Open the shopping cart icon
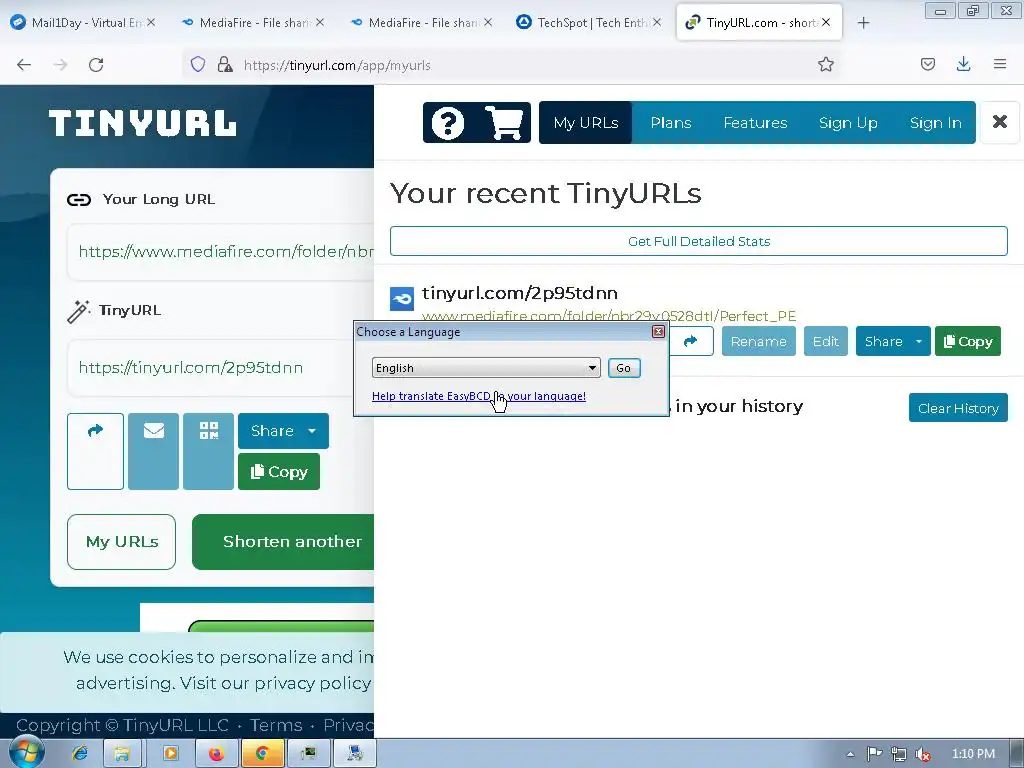This screenshot has height=768, width=1024. [x=504, y=123]
